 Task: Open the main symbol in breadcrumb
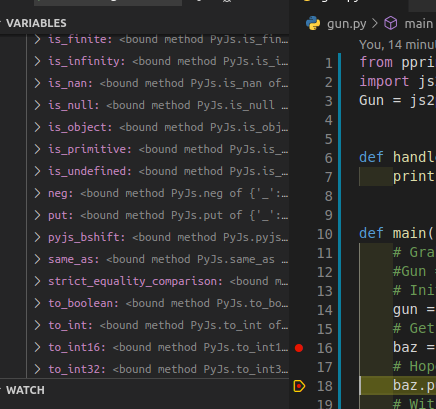tap(418, 24)
